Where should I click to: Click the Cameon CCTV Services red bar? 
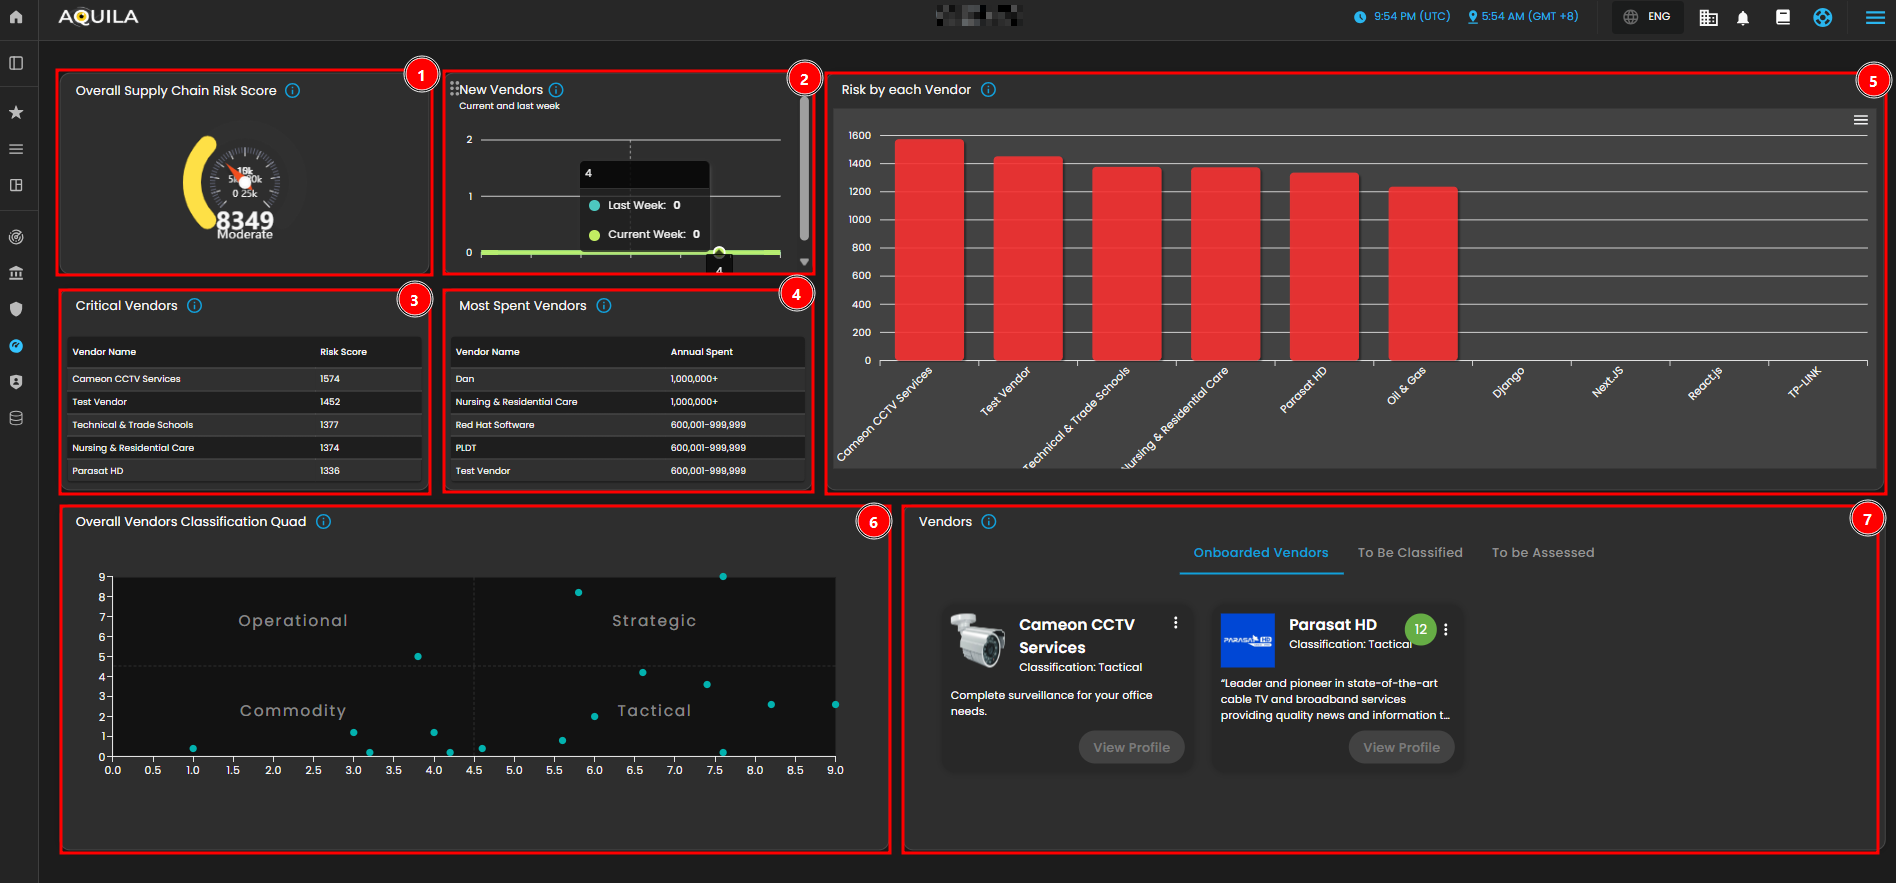click(929, 250)
